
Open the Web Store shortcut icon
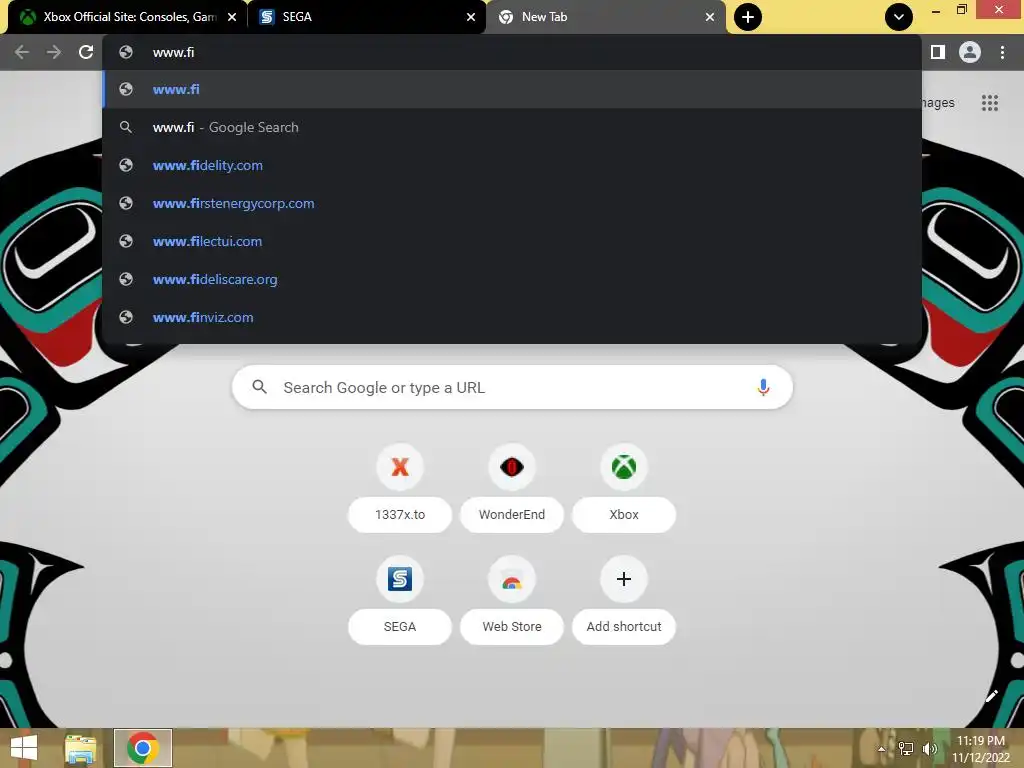512,579
